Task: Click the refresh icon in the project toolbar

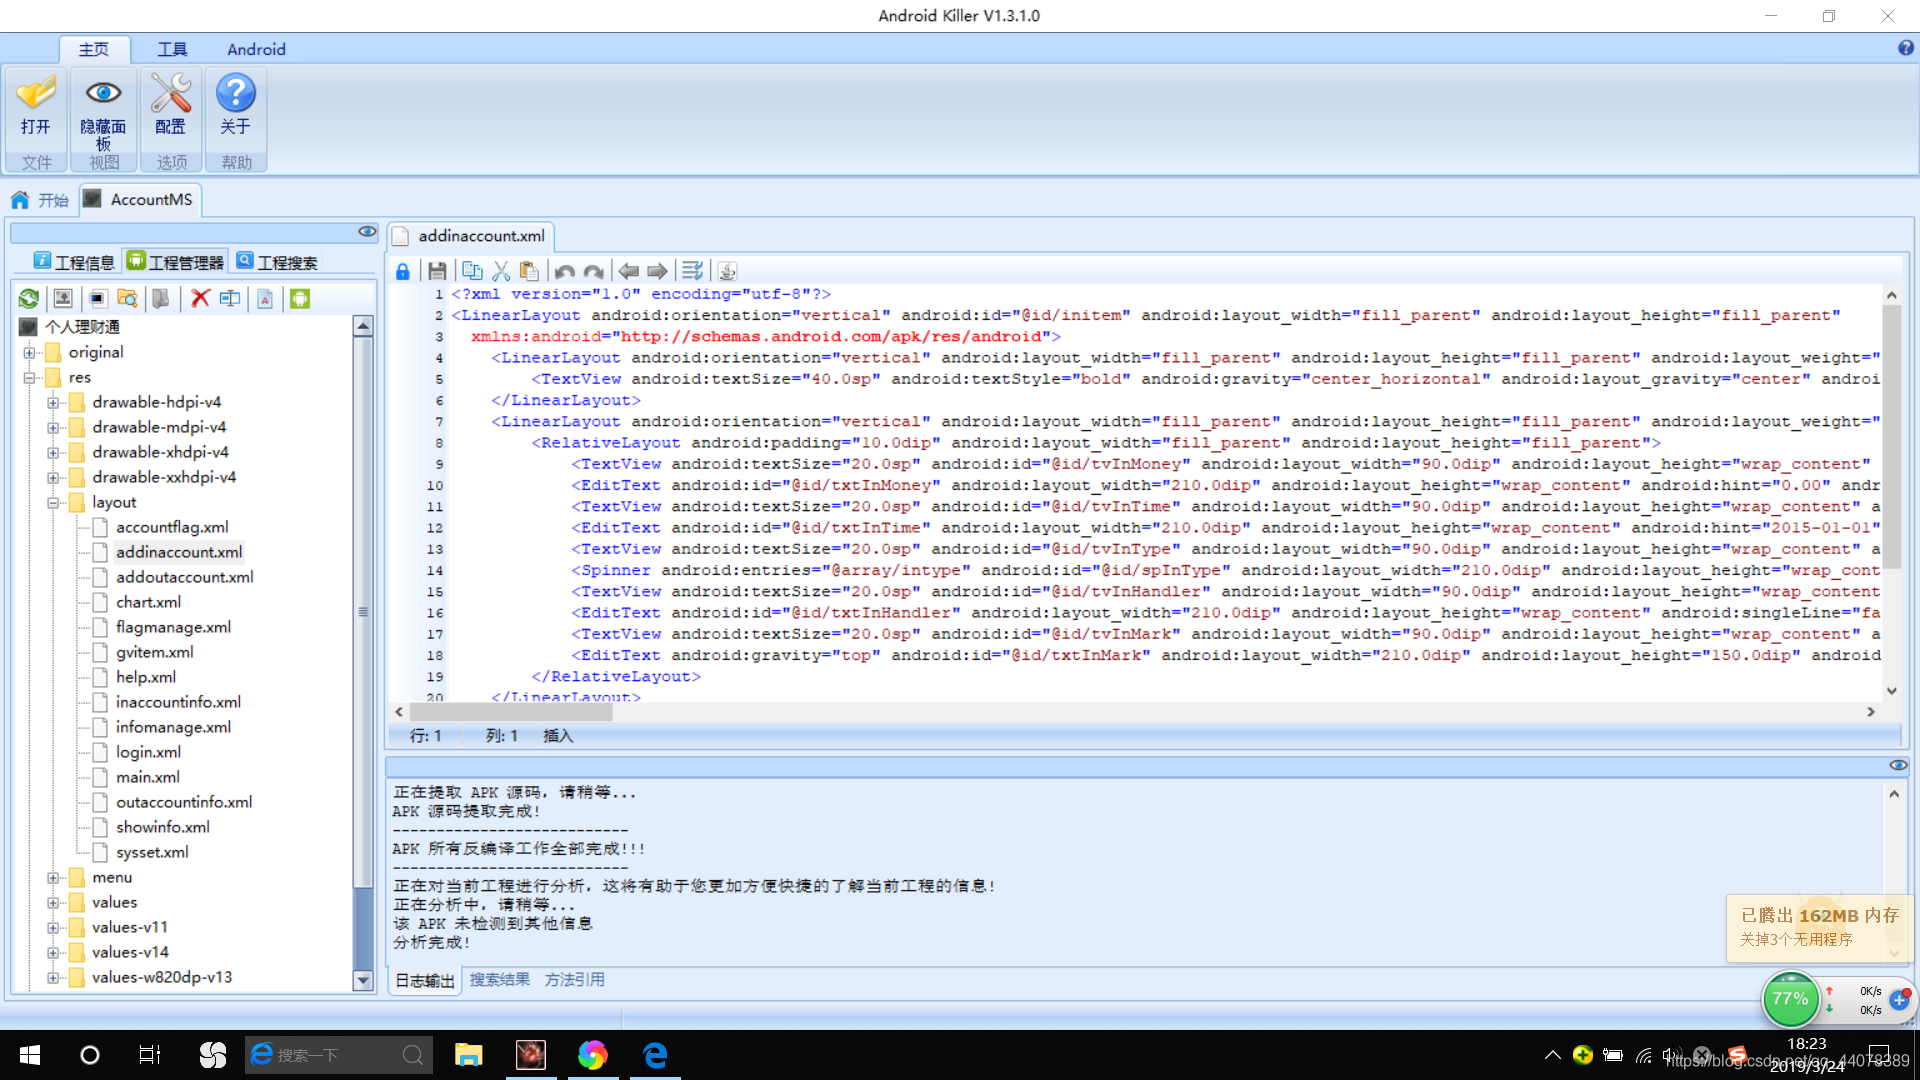Action: (x=29, y=298)
